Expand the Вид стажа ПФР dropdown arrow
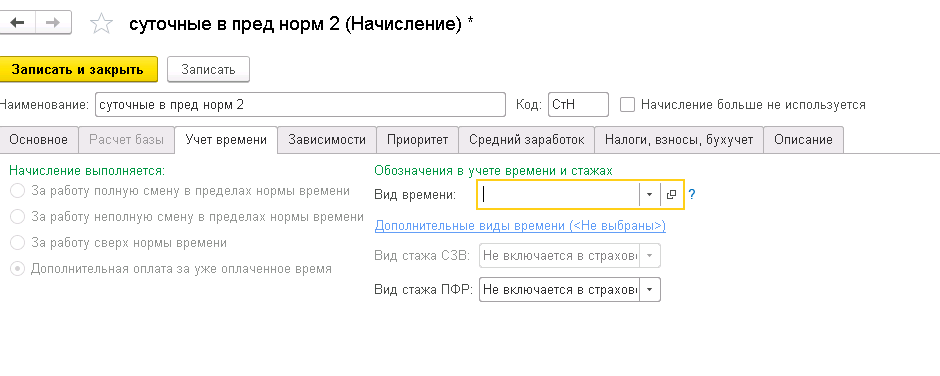 pos(650,290)
